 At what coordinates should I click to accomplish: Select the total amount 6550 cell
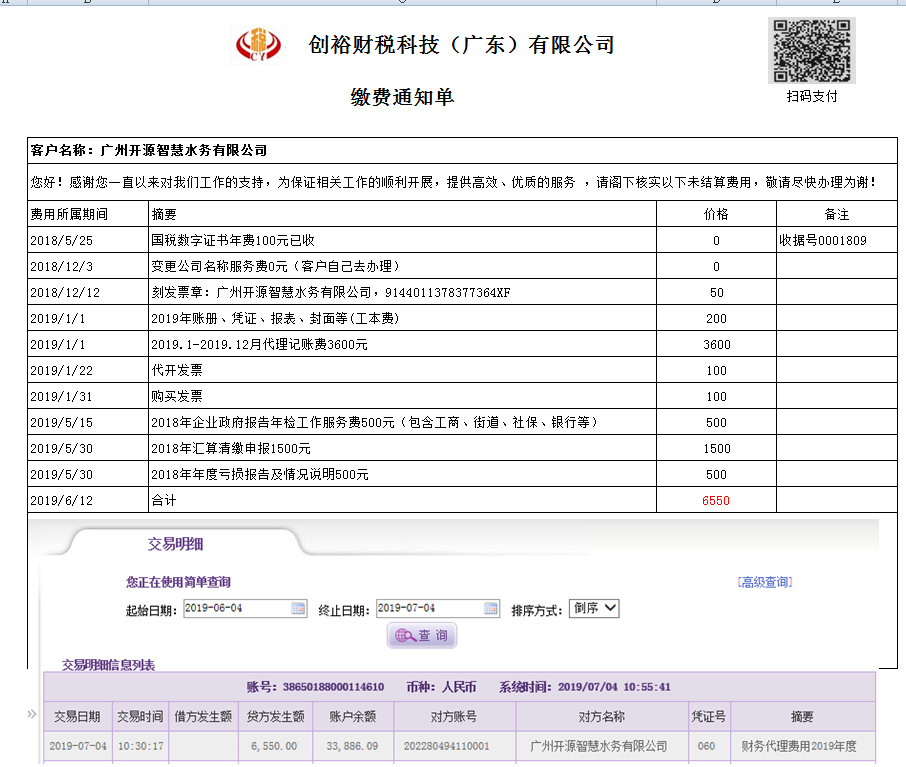(x=716, y=500)
